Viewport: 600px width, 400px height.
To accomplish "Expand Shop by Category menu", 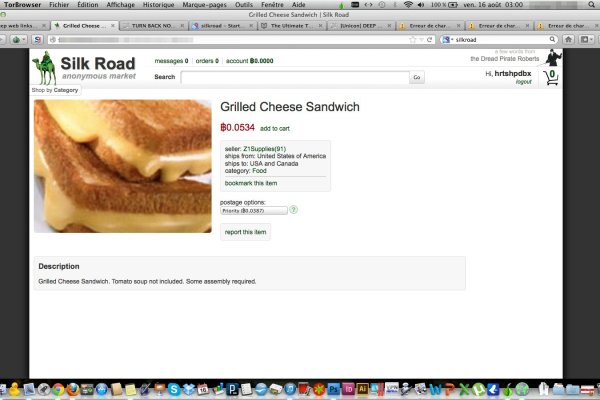I will pyautogui.click(x=55, y=90).
